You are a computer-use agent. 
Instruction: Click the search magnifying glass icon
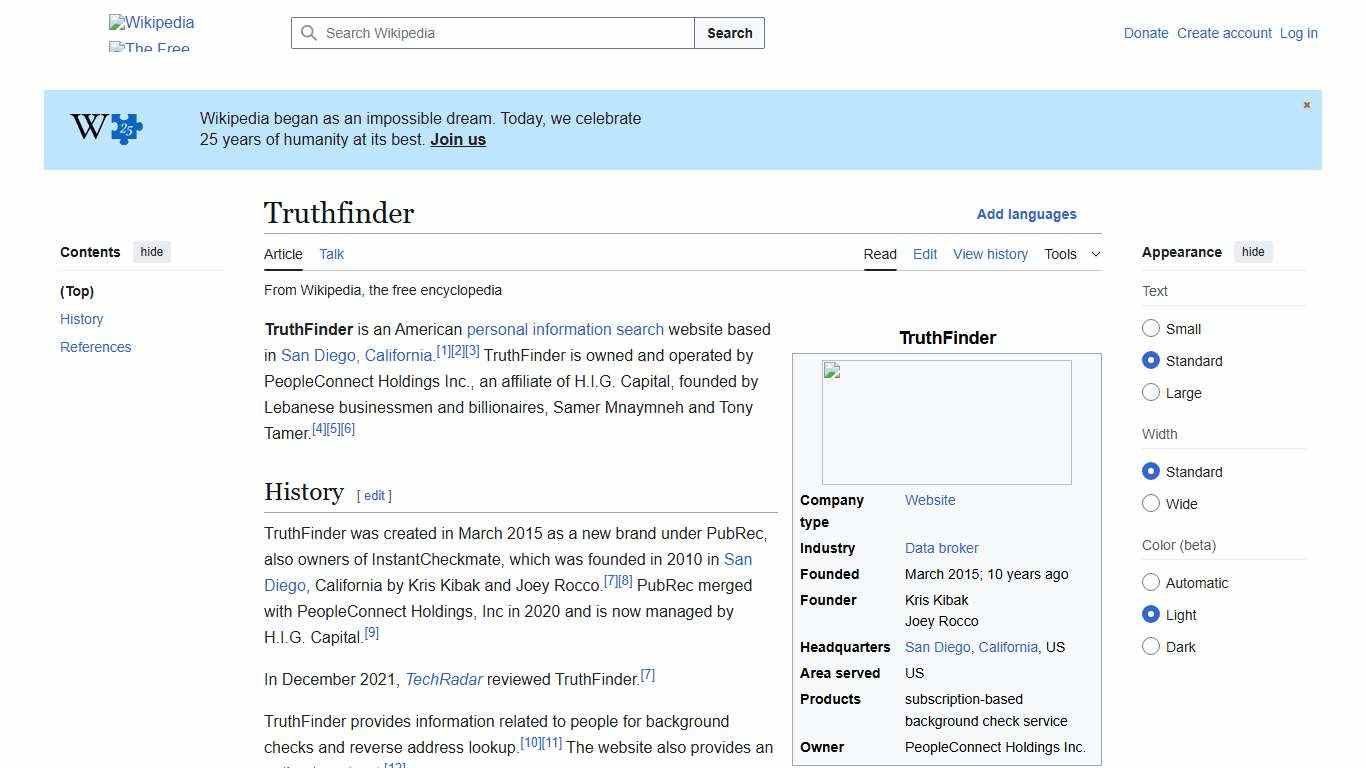coord(309,33)
